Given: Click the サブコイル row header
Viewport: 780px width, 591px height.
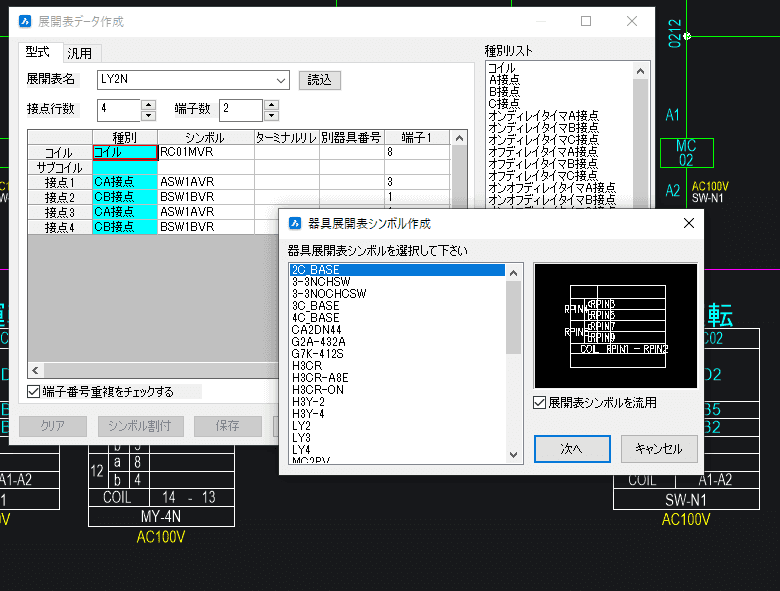Looking at the screenshot, I should [60, 168].
